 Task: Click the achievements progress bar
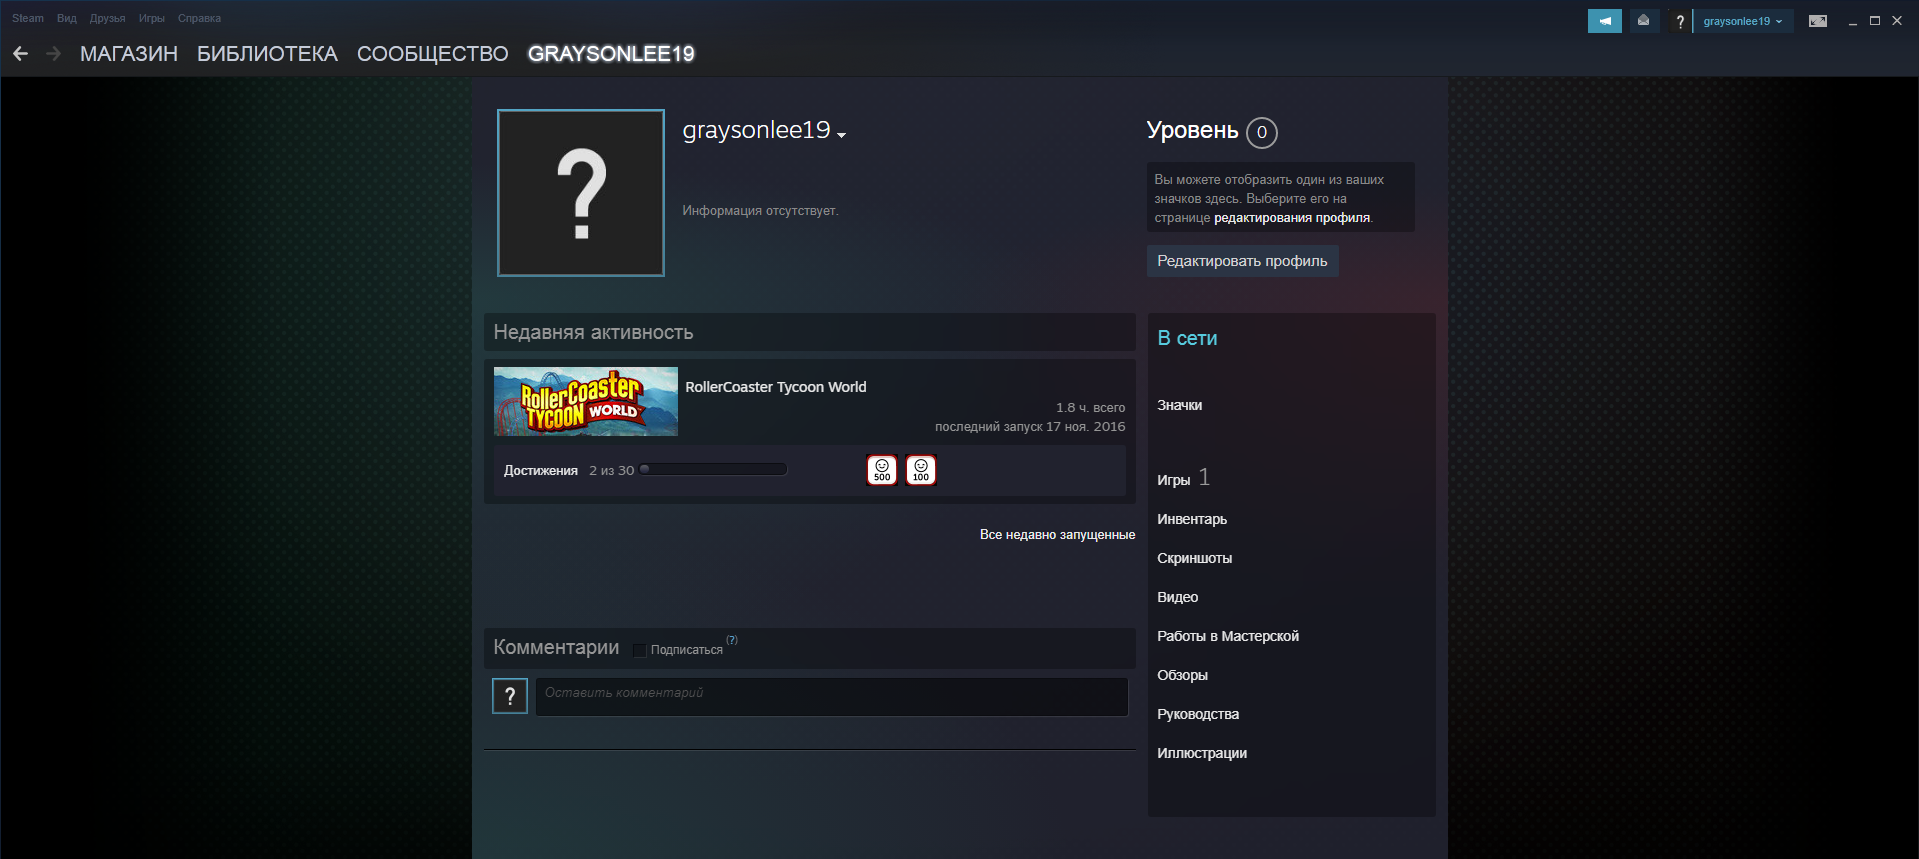pyautogui.click(x=713, y=470)
